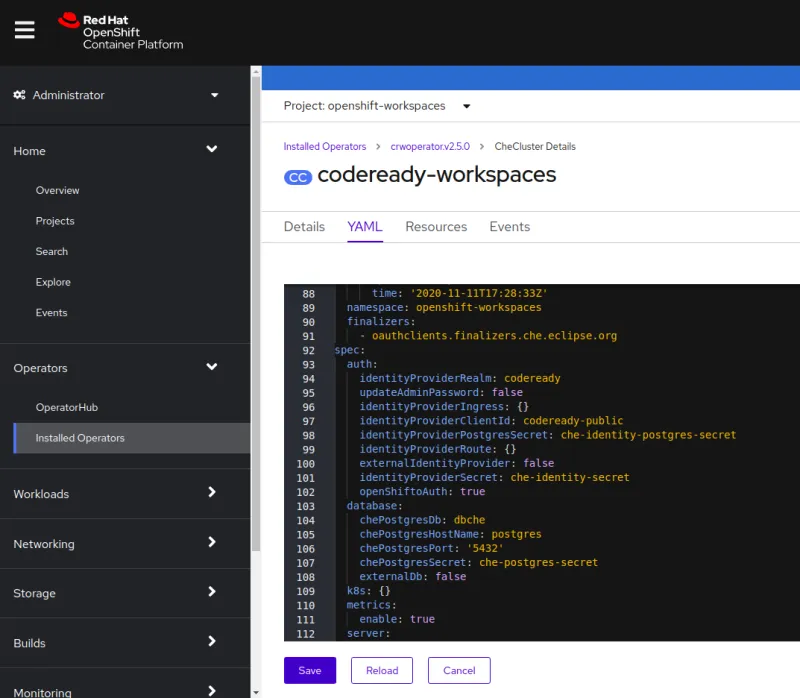Image resolution: width=800 pixels, height=698 pixels.
Task: Switch to the Details tab
Action: 304,227
